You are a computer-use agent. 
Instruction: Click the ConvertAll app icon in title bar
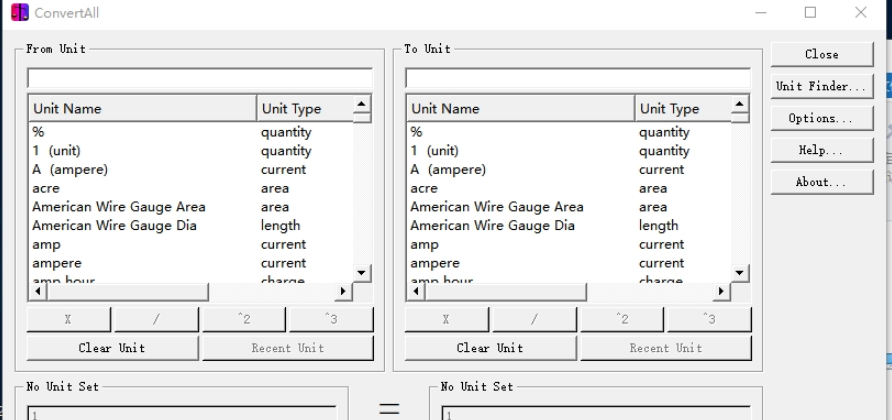click(x=18, y=12)
